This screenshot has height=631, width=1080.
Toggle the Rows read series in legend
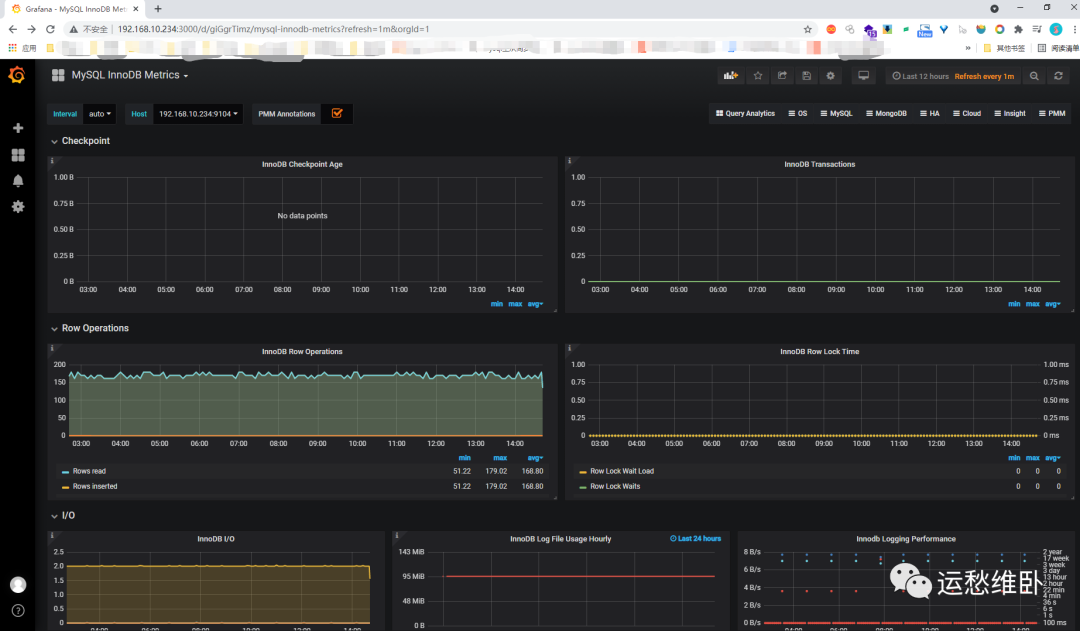(x=89, y=471)
